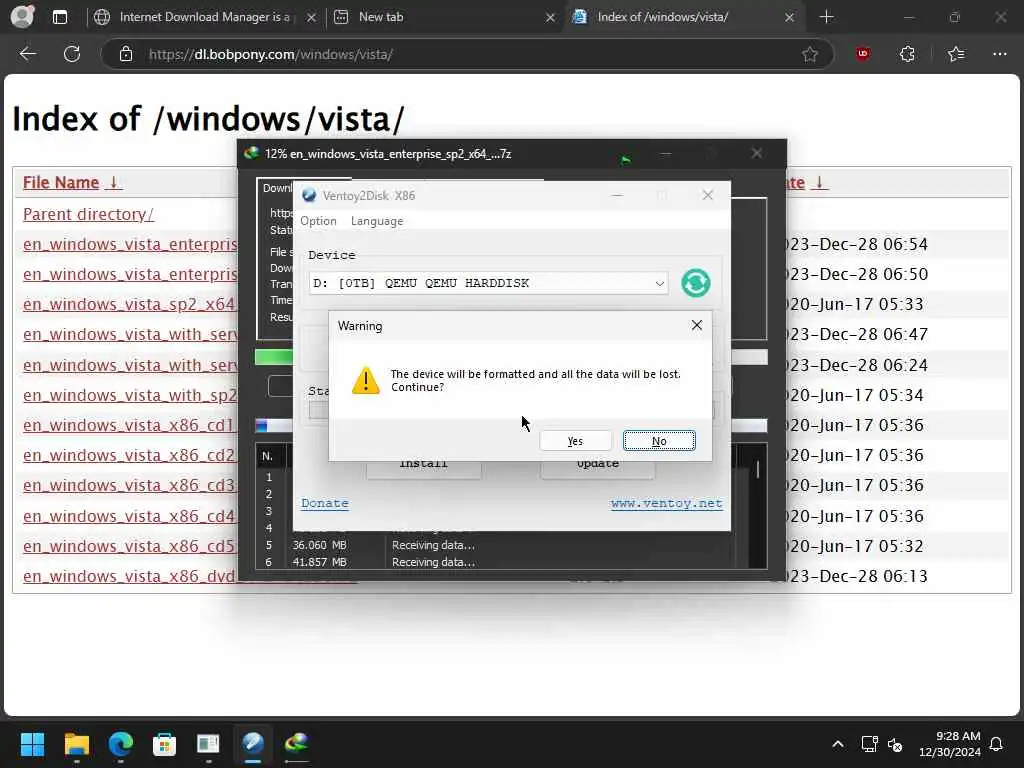
Task: Confirm formatting with the Yes button
Action: pos(575,441)
